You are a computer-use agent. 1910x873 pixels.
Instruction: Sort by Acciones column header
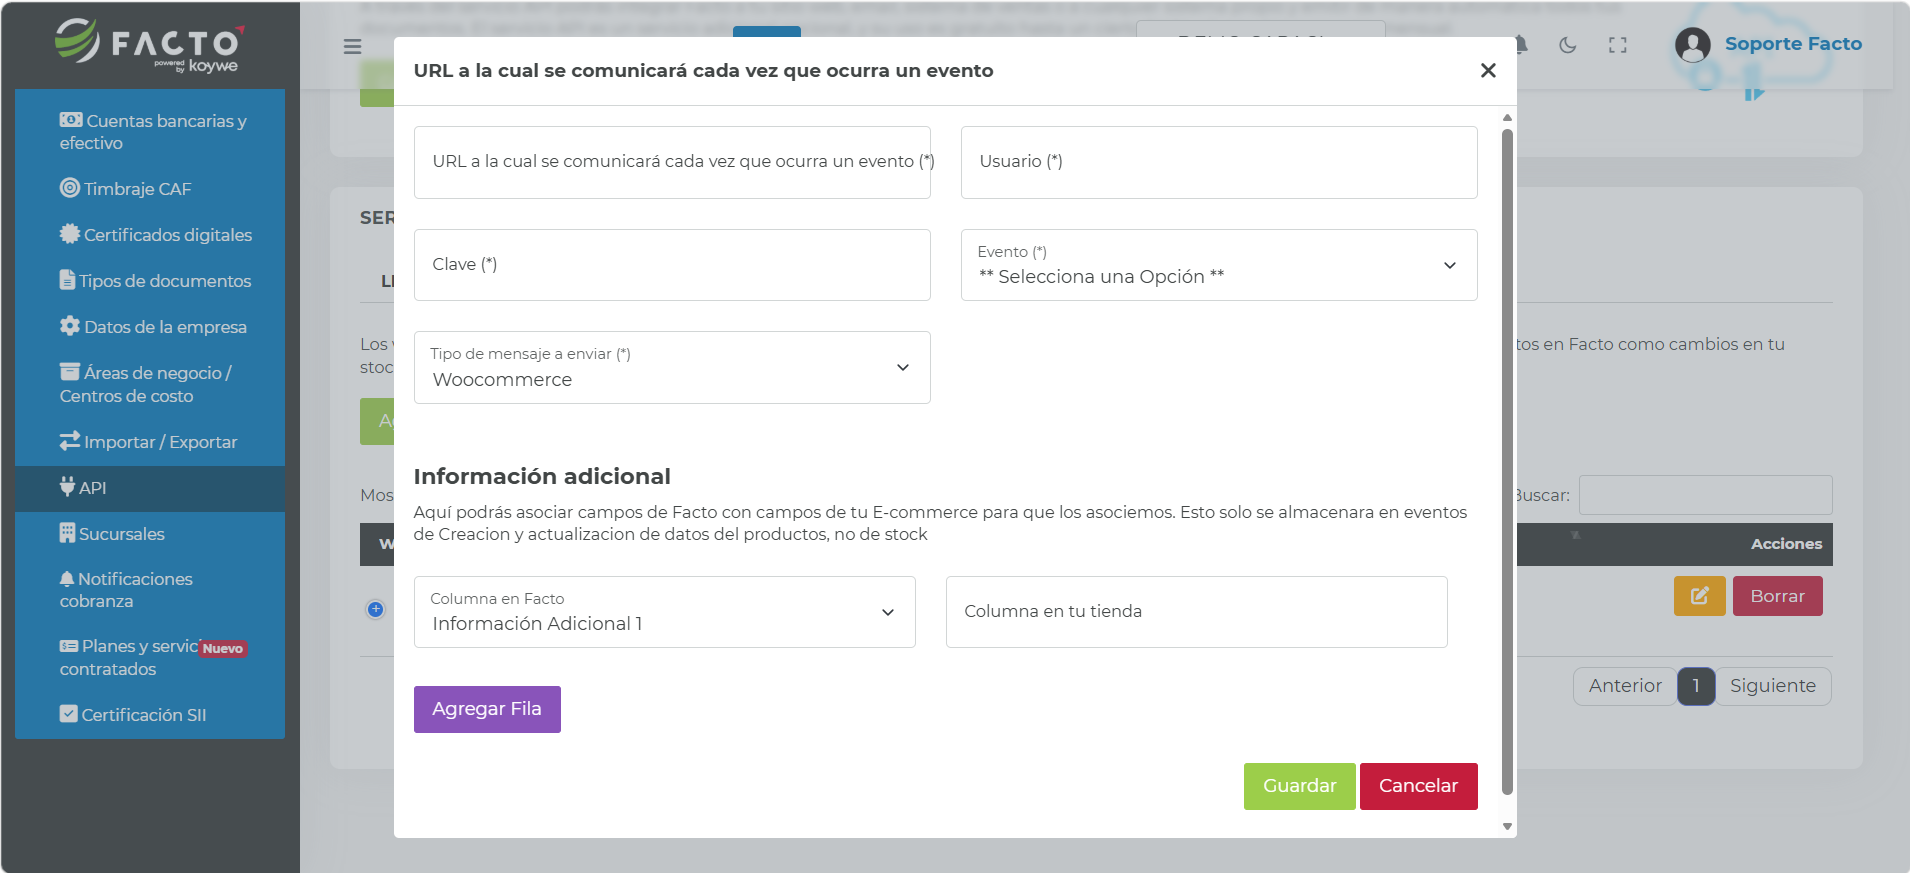click(1786, 544)
